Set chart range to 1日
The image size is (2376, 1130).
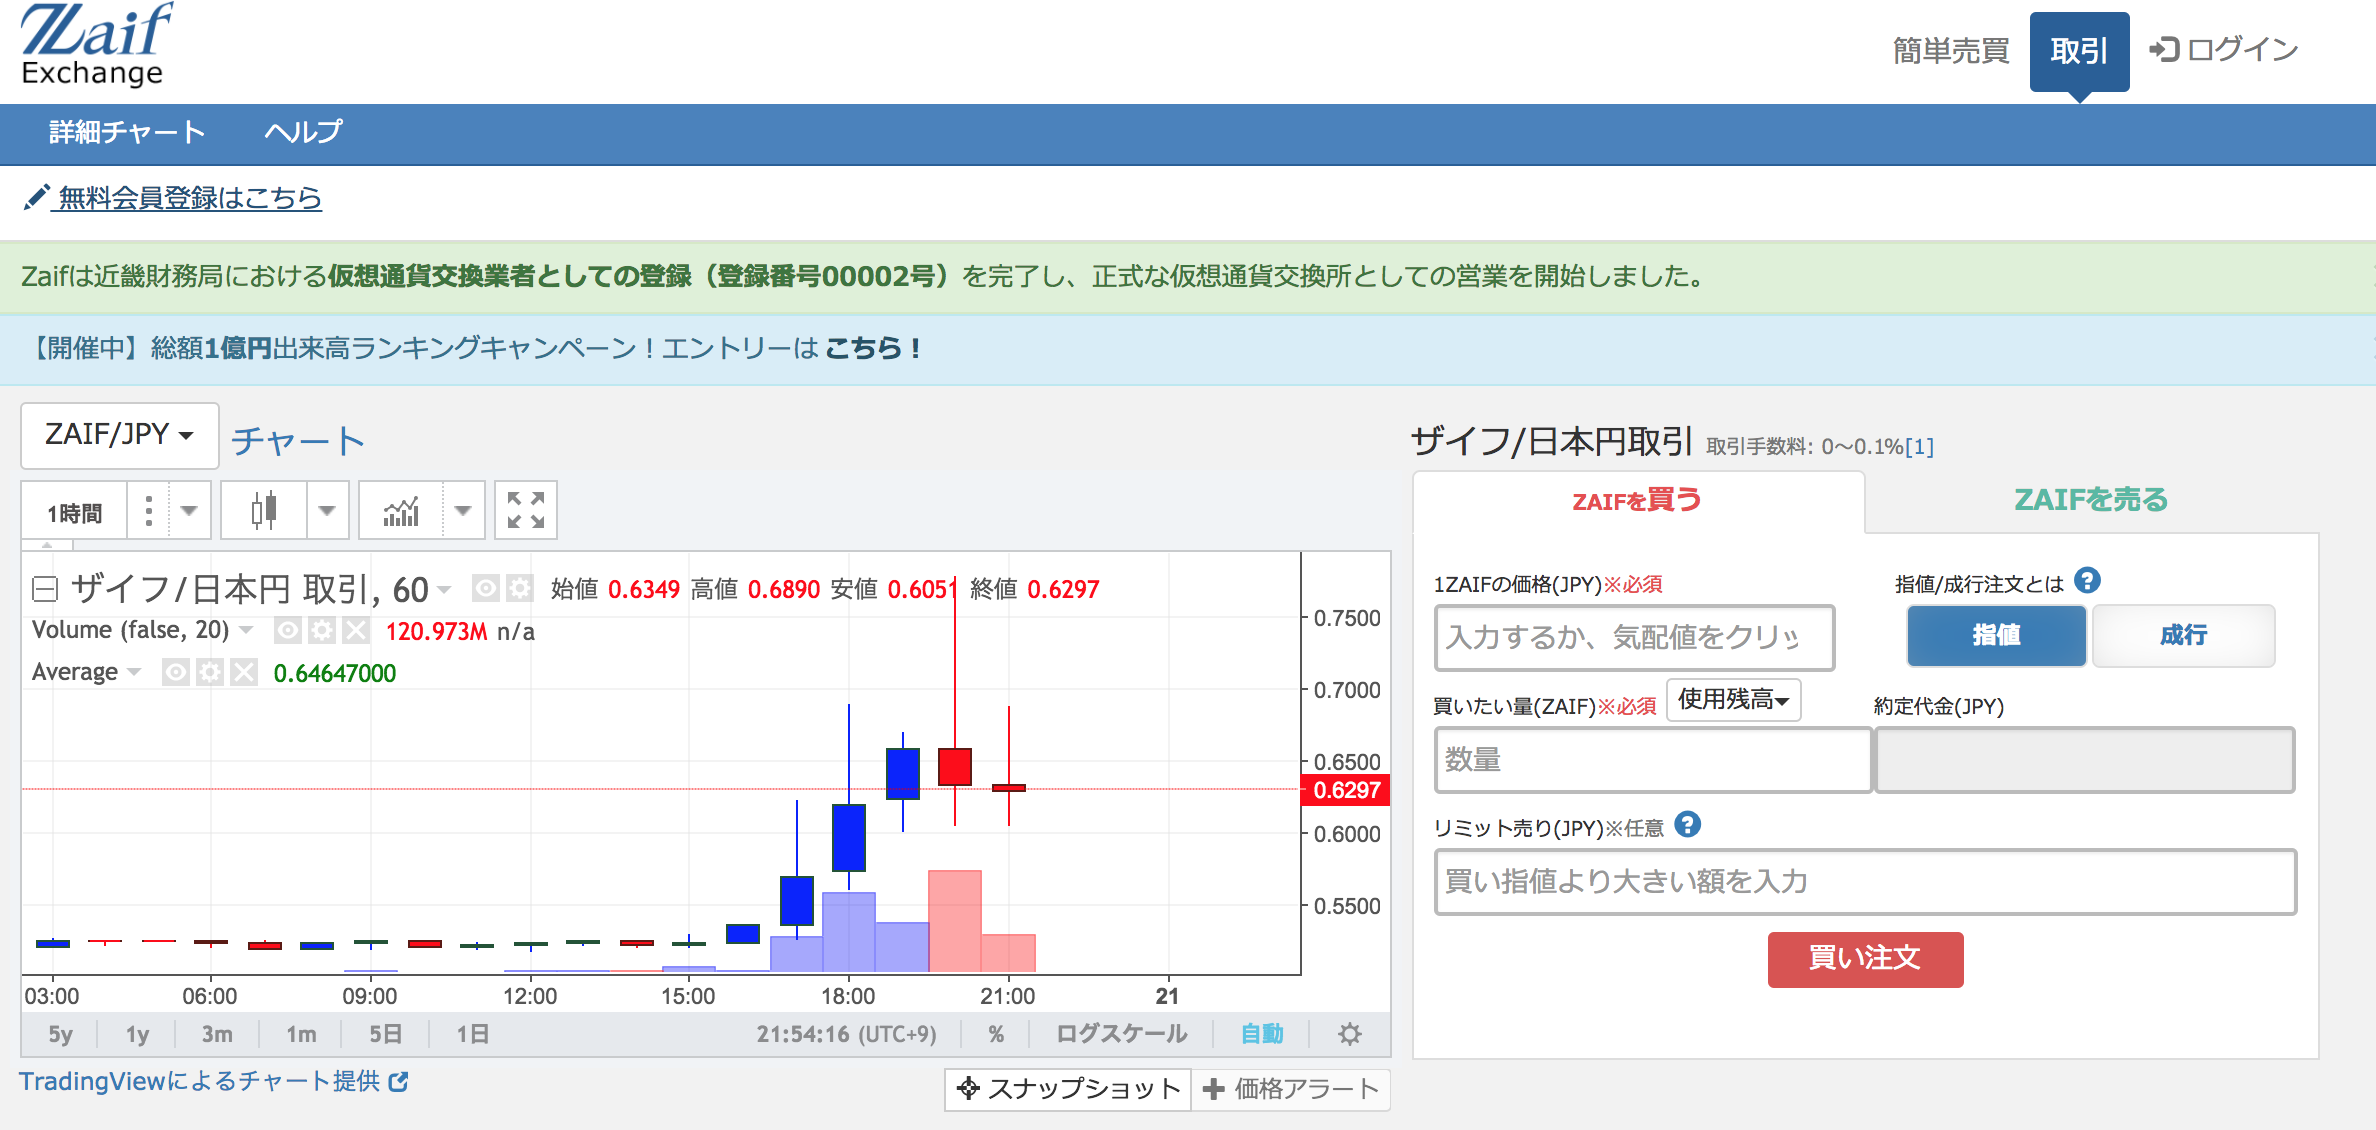(x=472, y=1034)
